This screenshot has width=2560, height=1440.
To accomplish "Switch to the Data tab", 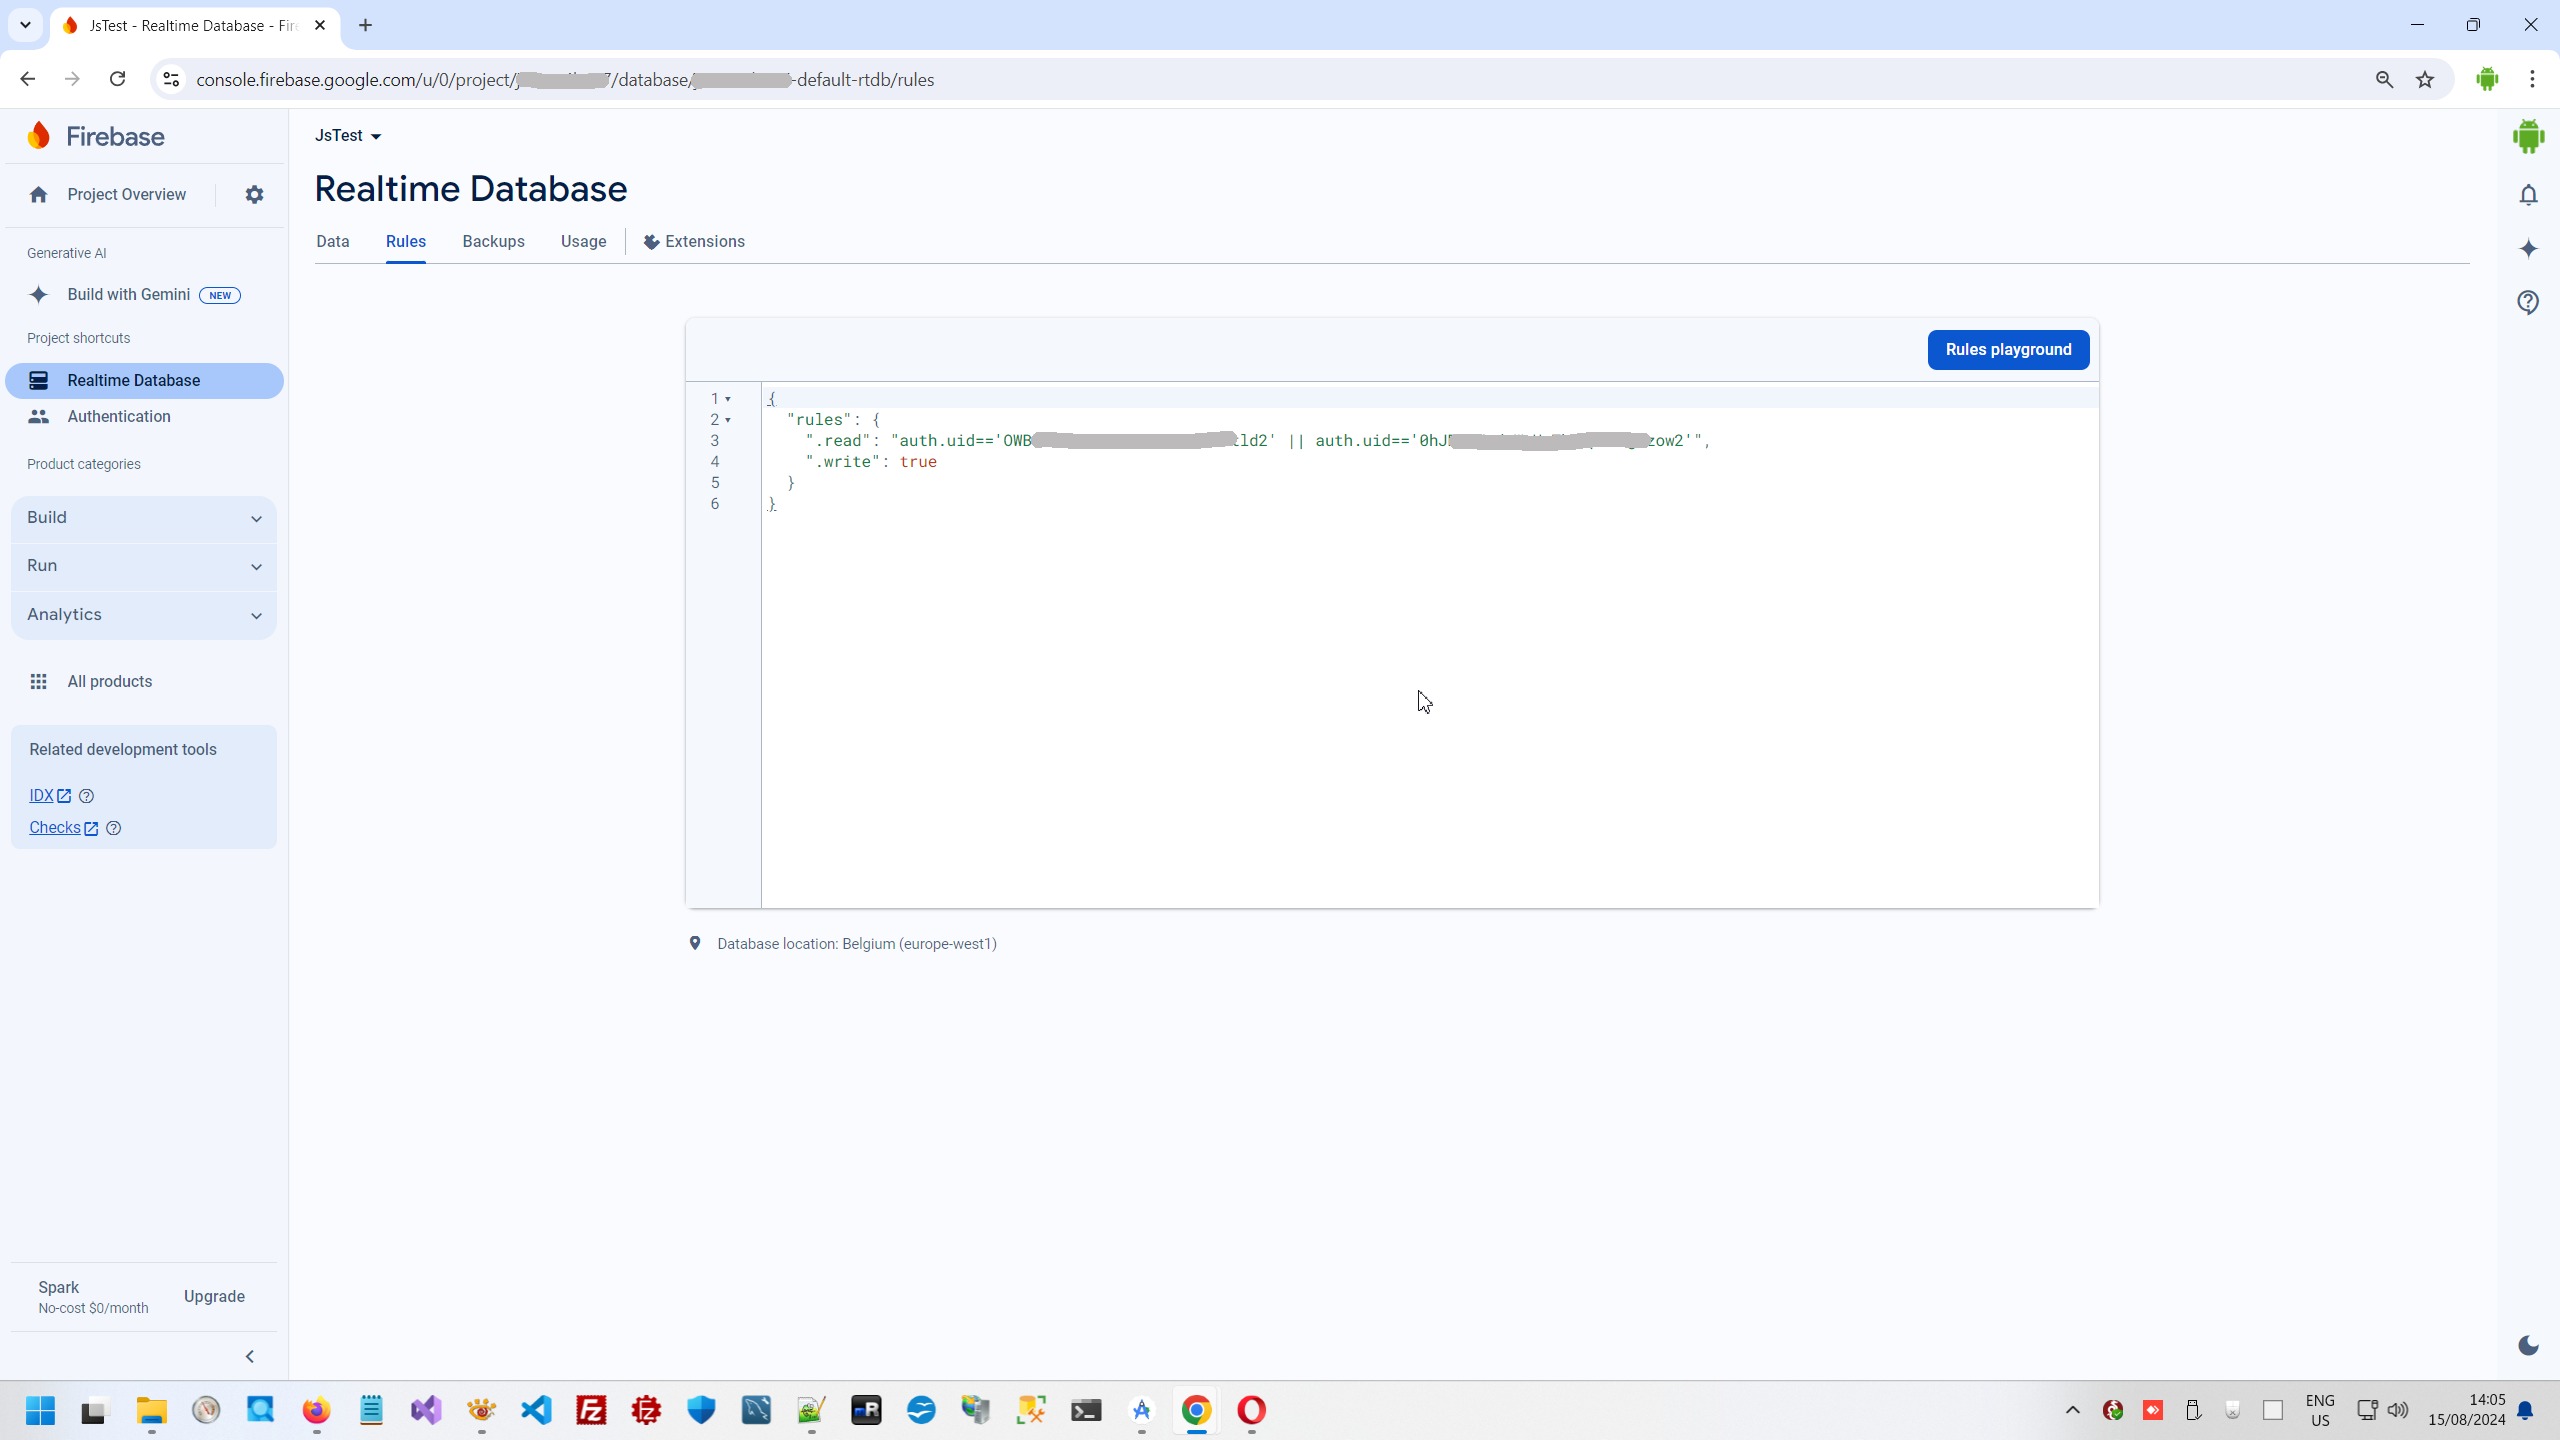I will coord(332,242).
